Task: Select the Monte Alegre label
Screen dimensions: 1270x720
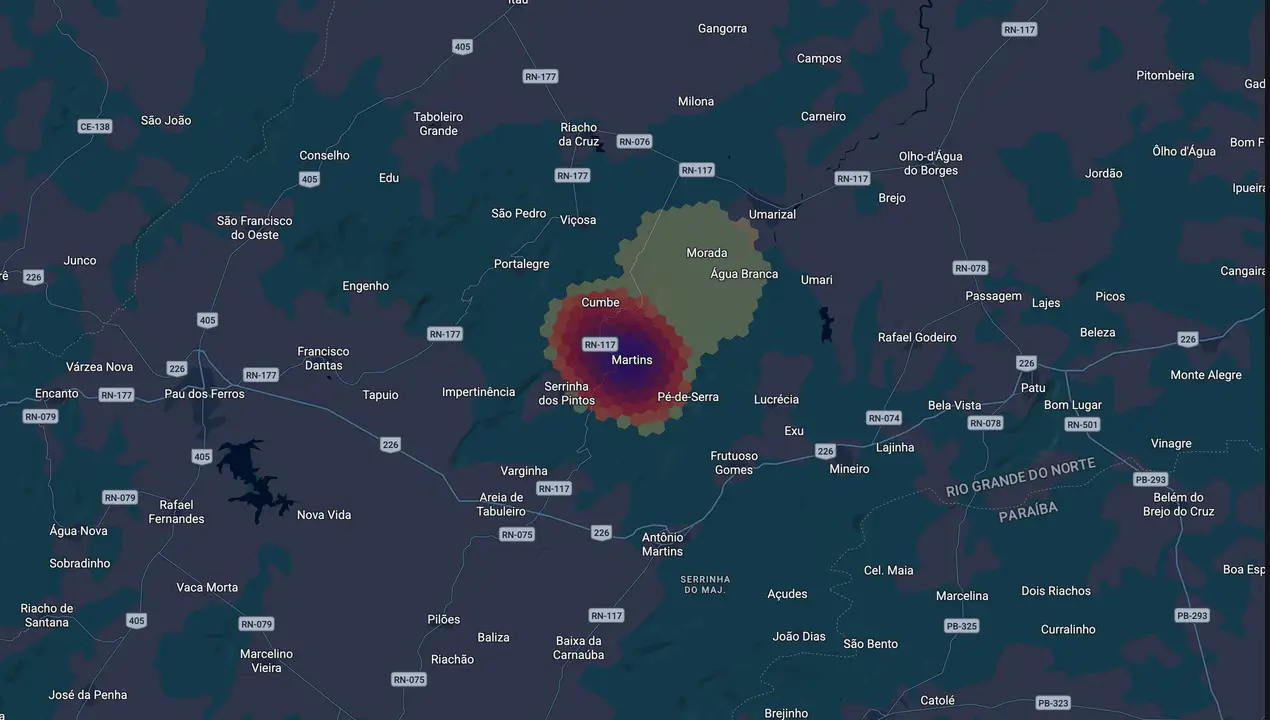Action: click(x=1206, y=375)
